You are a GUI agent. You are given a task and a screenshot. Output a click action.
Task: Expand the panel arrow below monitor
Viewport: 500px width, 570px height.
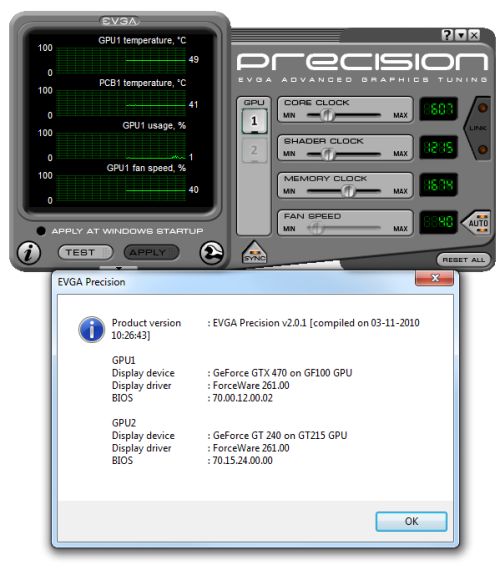pos(119,268)
